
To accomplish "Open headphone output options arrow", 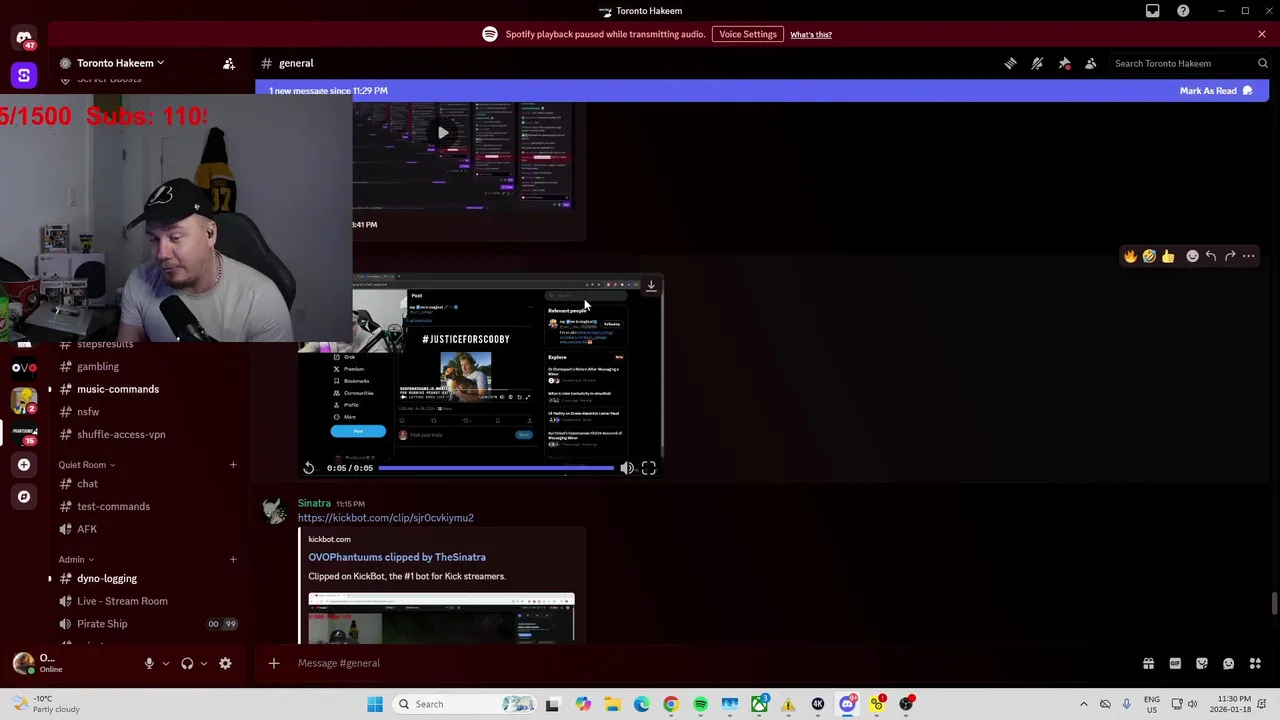I will (204, 663).
